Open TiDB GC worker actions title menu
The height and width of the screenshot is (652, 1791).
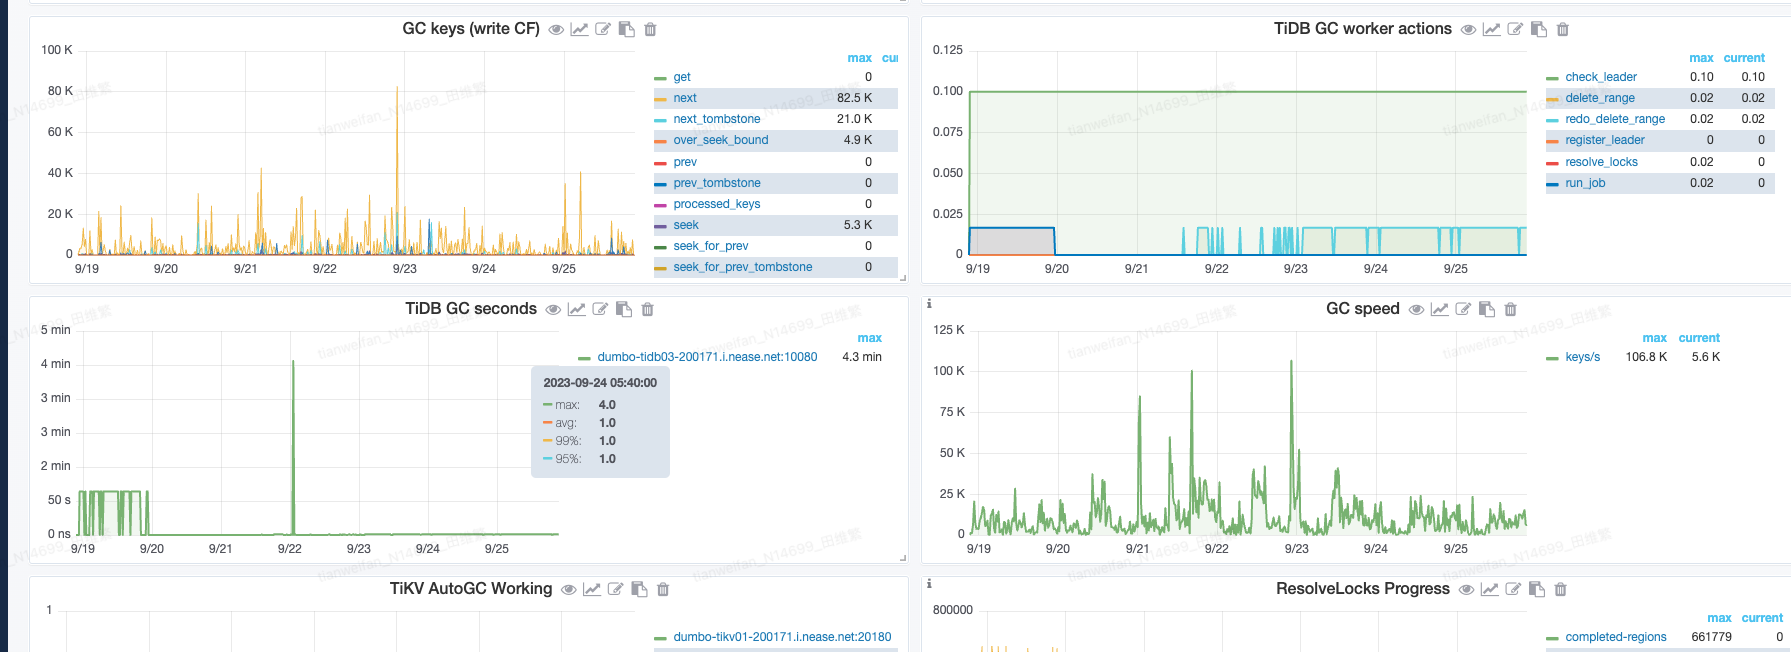point(1362,29)
